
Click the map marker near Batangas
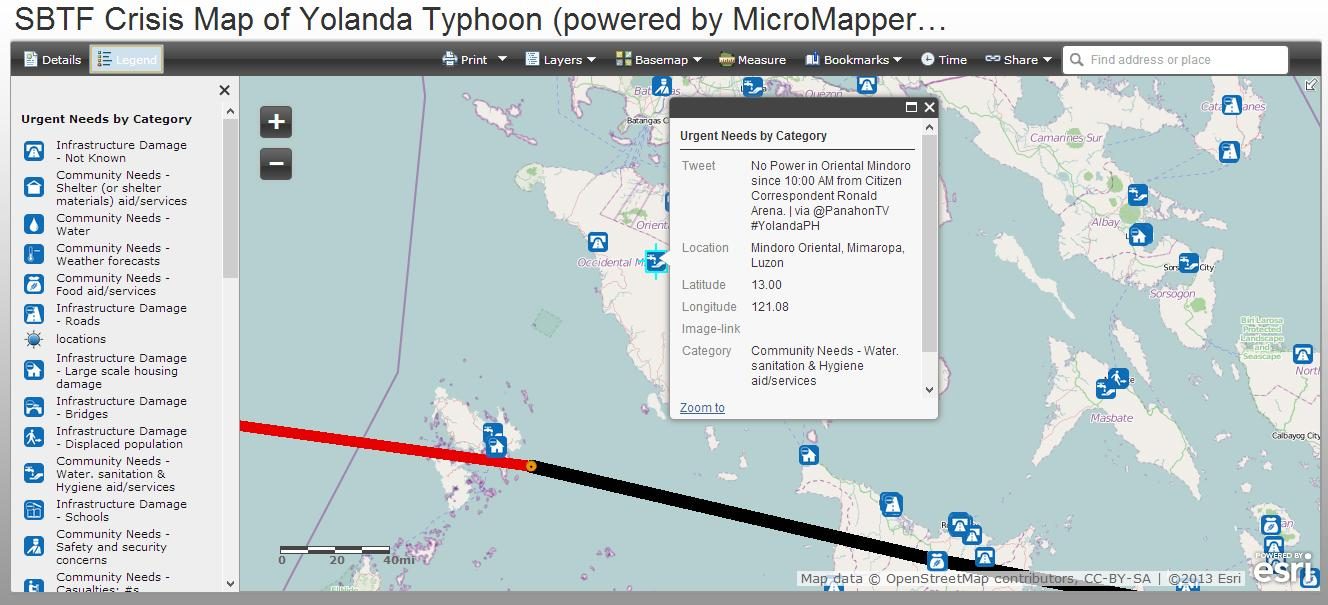[661, 86]
